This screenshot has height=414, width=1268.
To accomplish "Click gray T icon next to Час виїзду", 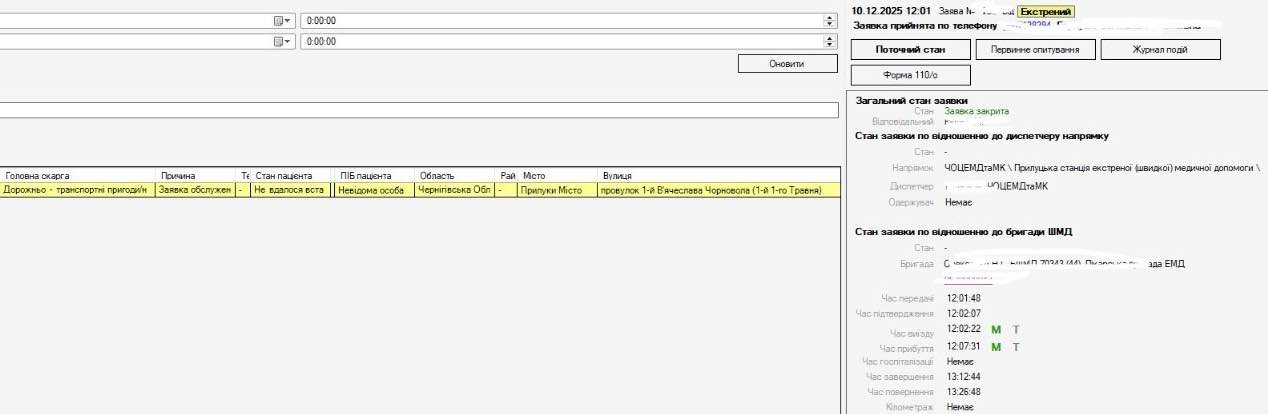I will [1017, 330].
